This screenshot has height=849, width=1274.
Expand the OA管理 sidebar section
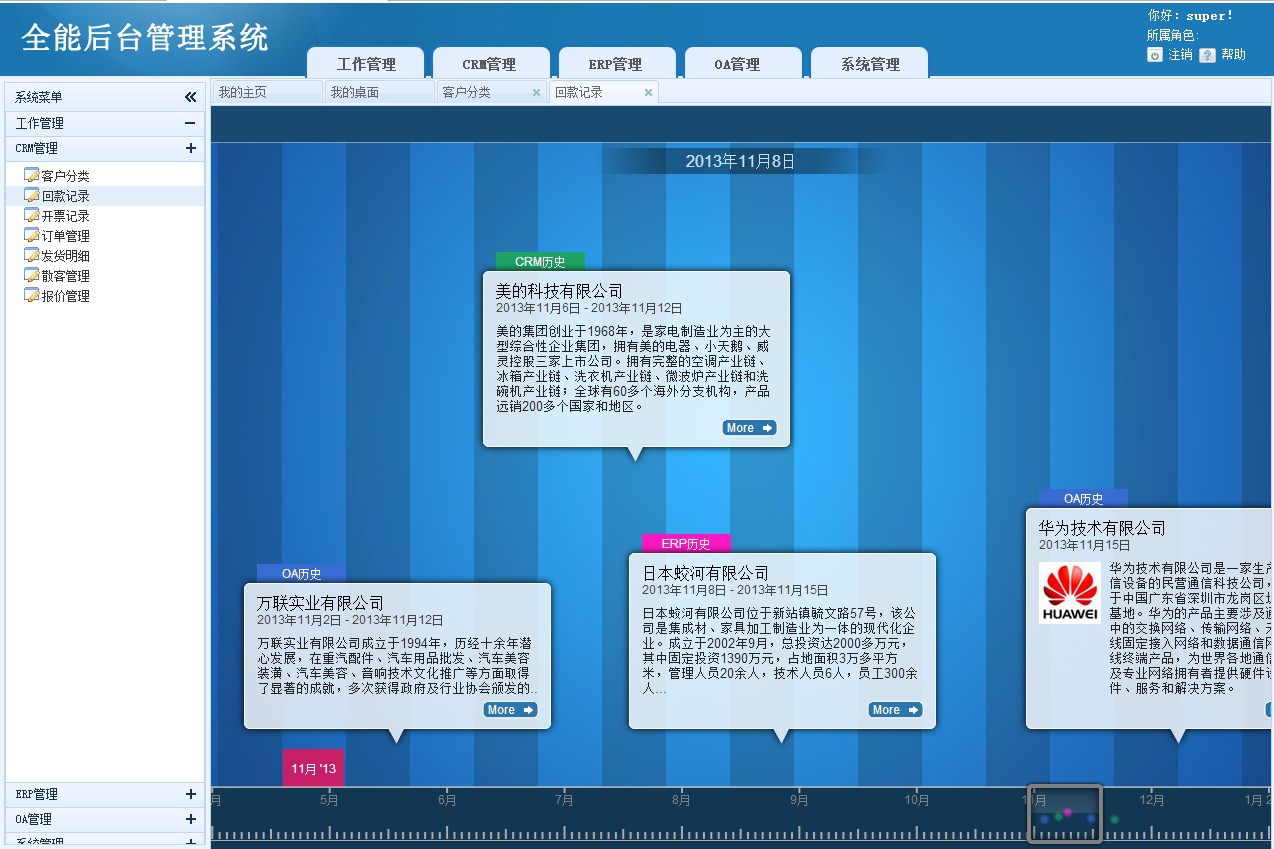pyautogui.click(x=190, y=819)
